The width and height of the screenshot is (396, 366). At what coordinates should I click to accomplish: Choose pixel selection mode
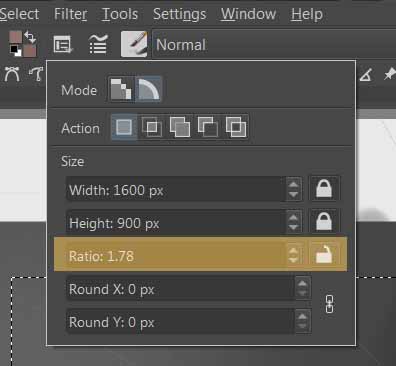click(x=121, y=89)
